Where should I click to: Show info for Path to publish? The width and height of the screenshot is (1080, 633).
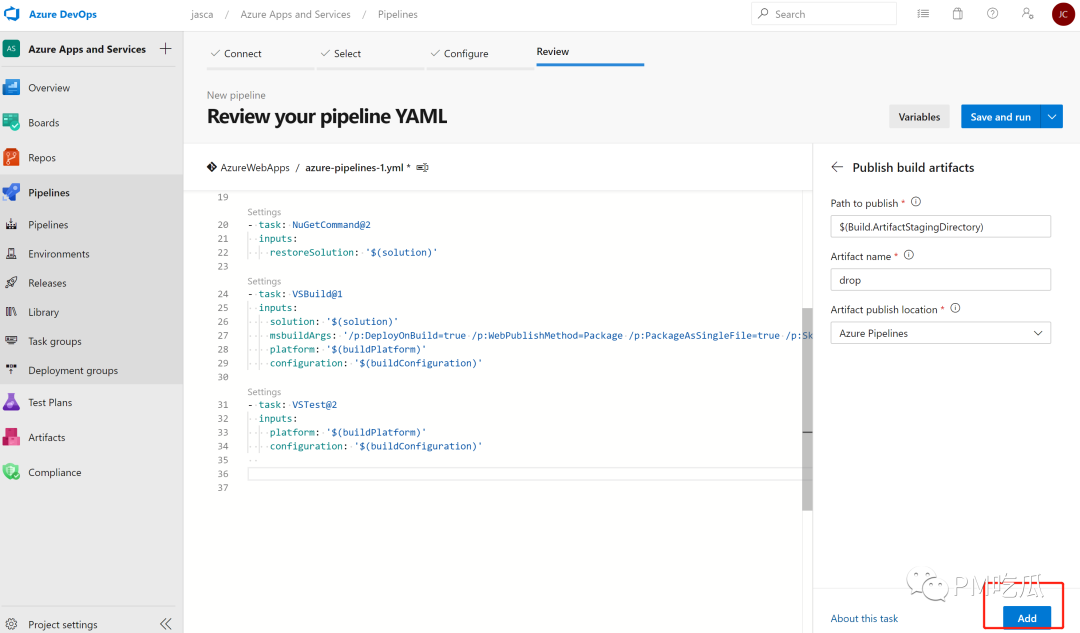[916, 202]
